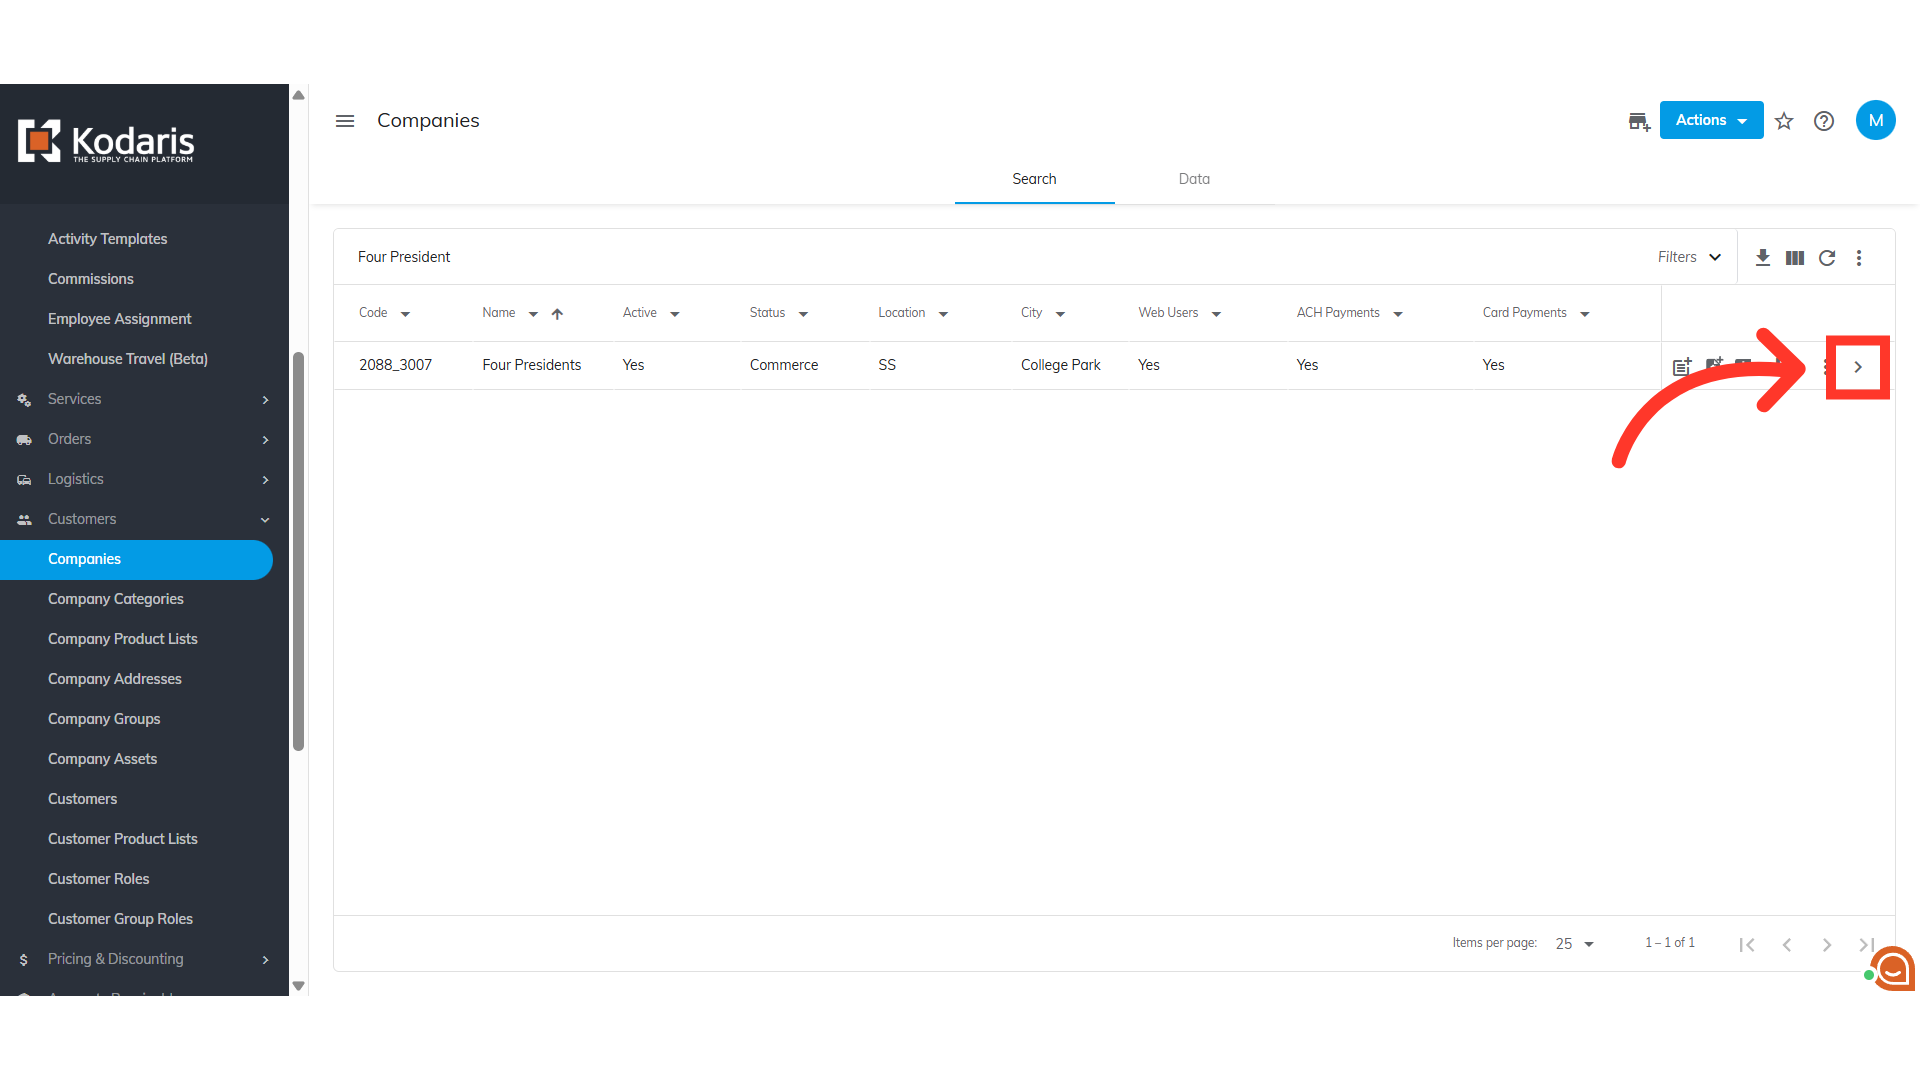Viewport: 1920px width, 1080px height.
Task: Open the help question mark icon
Action: 1824,121
